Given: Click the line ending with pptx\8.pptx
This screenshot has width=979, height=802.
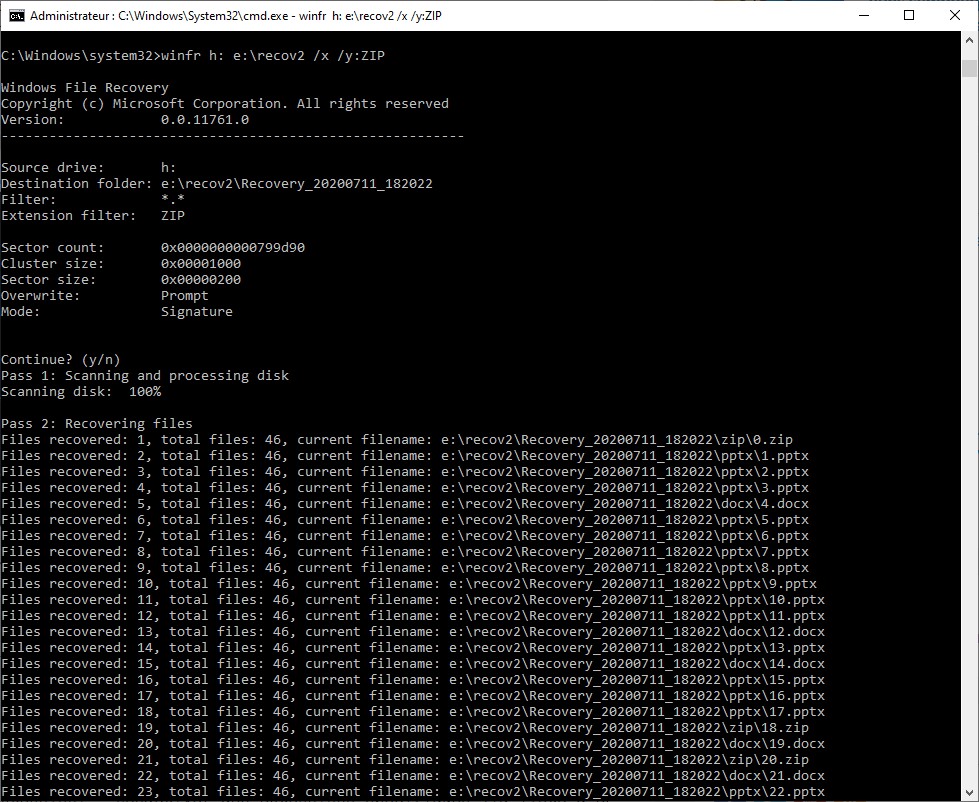Looking at the screenshot, I should [405, 568].
